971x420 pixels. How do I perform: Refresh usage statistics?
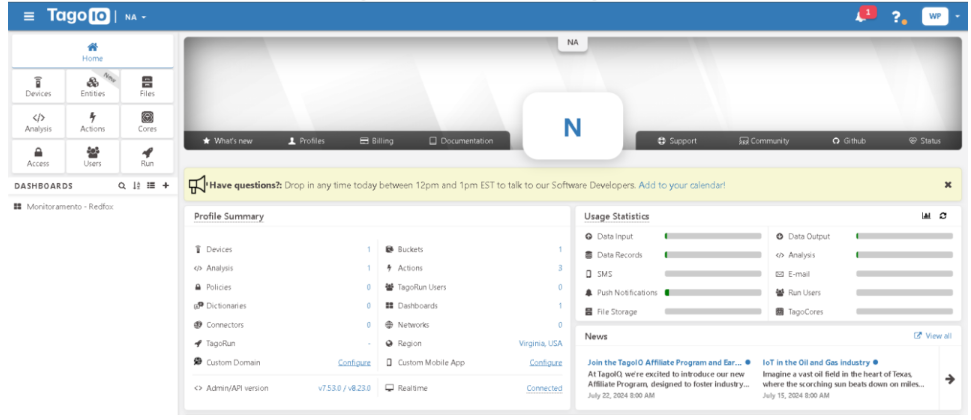pos(943,216)
